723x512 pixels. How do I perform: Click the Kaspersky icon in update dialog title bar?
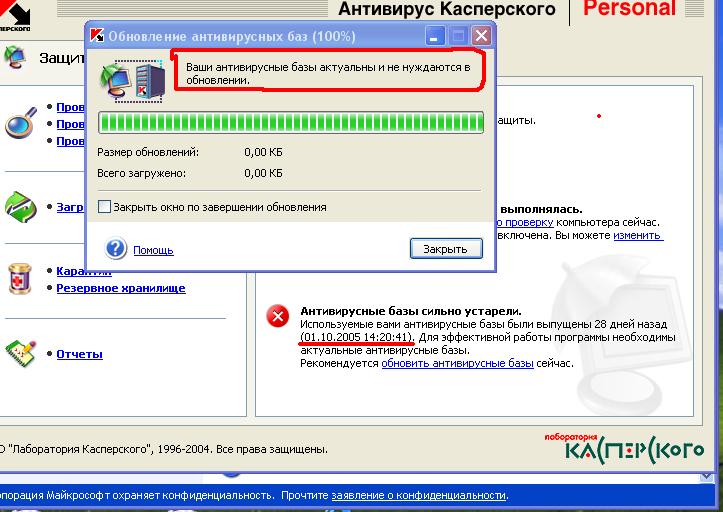[x=97, y=36]
